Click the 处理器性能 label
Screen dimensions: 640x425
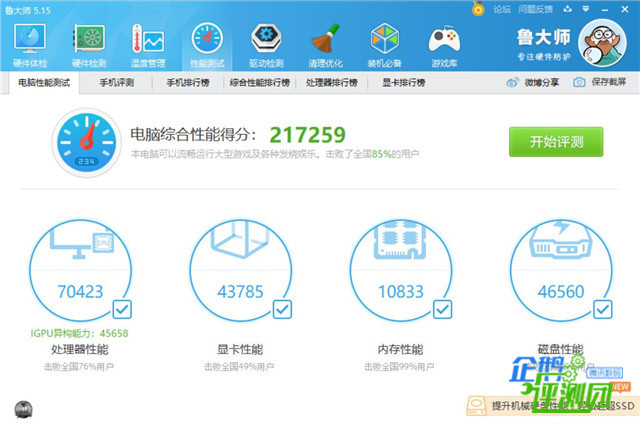[x=80, y=349]
